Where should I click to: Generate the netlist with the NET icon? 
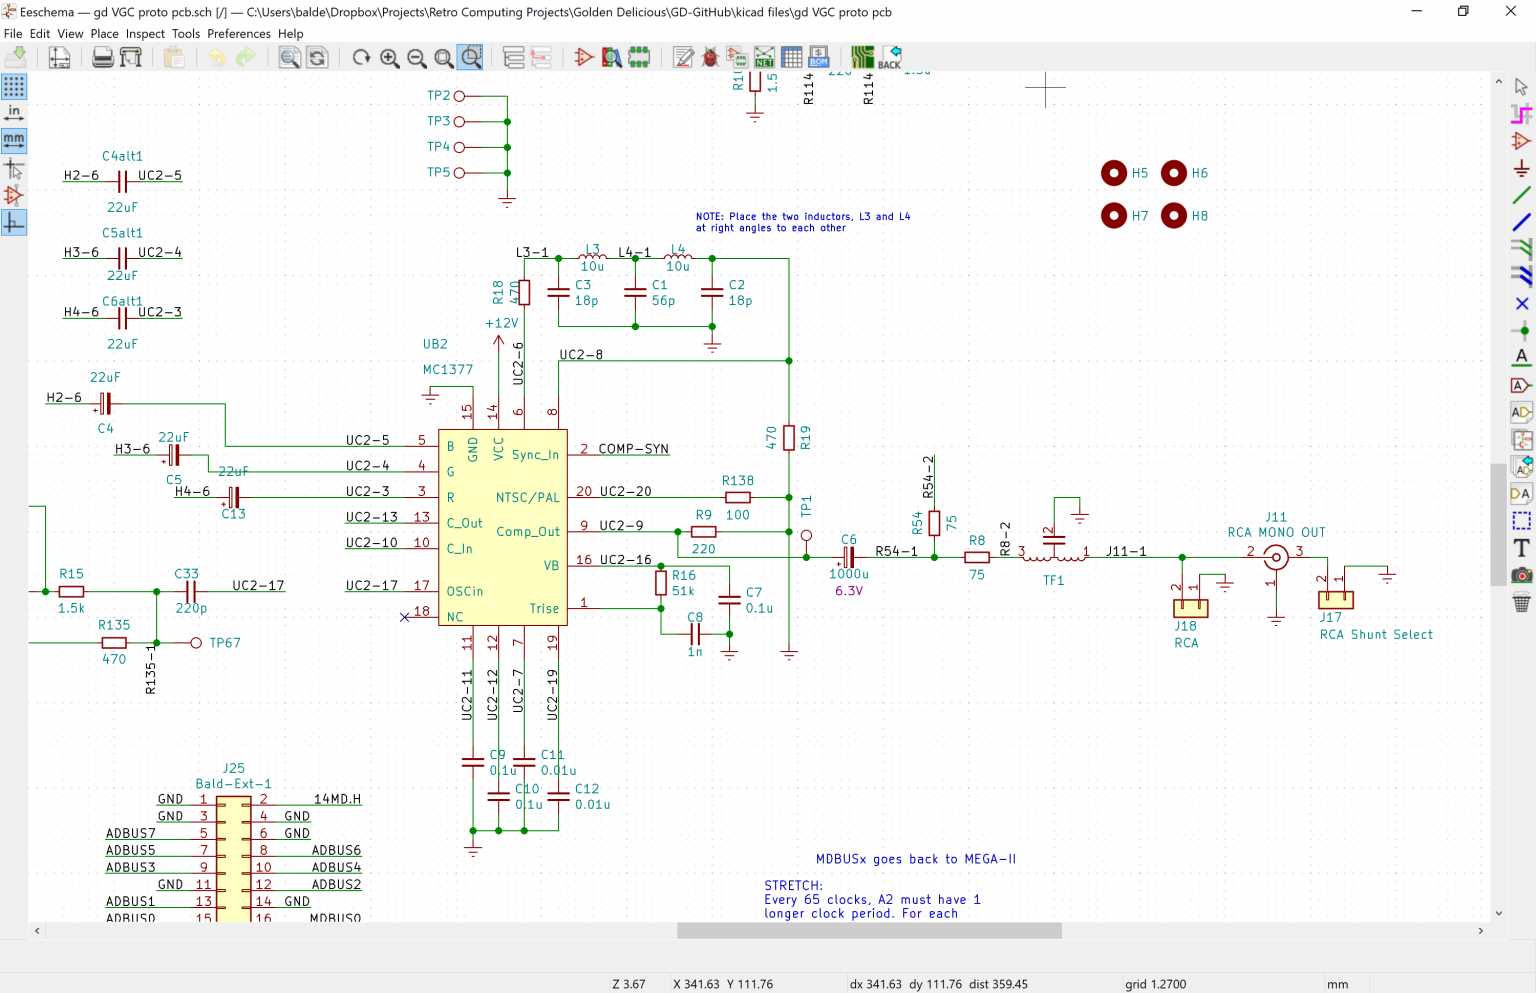(x=765, y=58)
